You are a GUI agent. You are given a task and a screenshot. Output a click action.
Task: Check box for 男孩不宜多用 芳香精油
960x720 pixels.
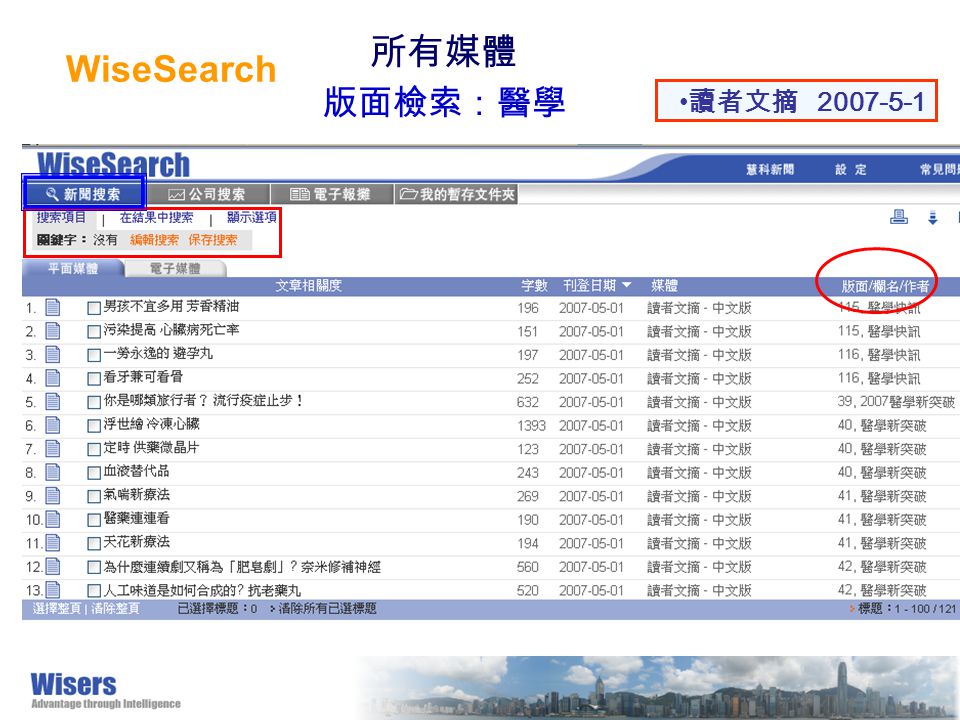pos(94,308)
